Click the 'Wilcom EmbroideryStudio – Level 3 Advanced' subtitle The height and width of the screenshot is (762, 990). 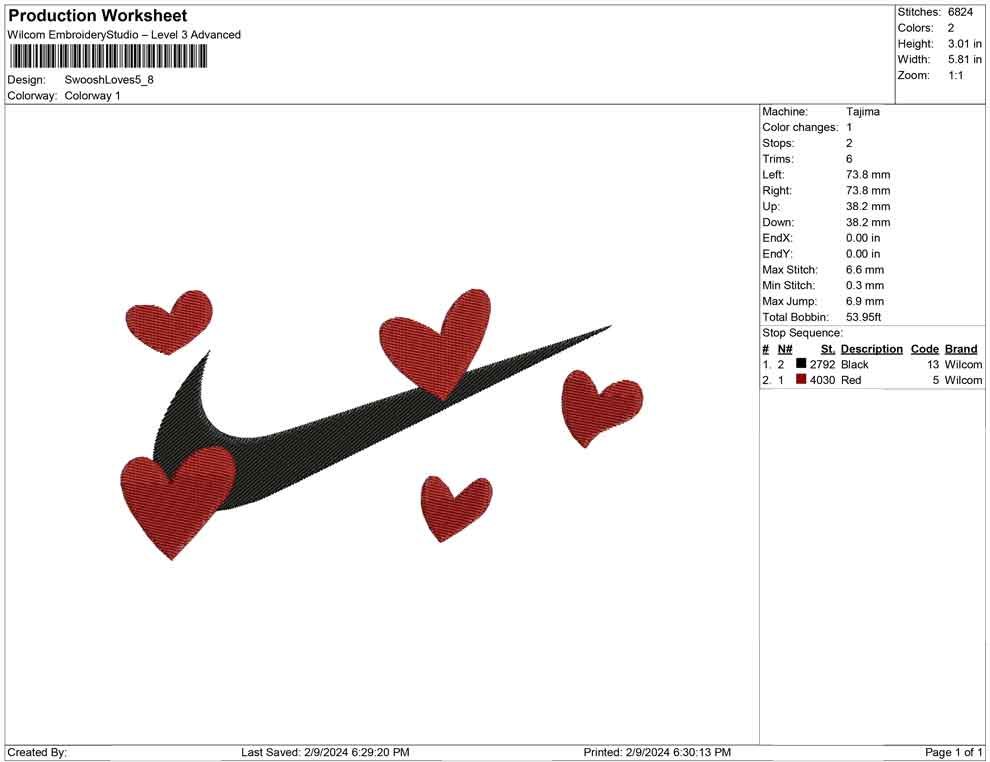(124, 35)
